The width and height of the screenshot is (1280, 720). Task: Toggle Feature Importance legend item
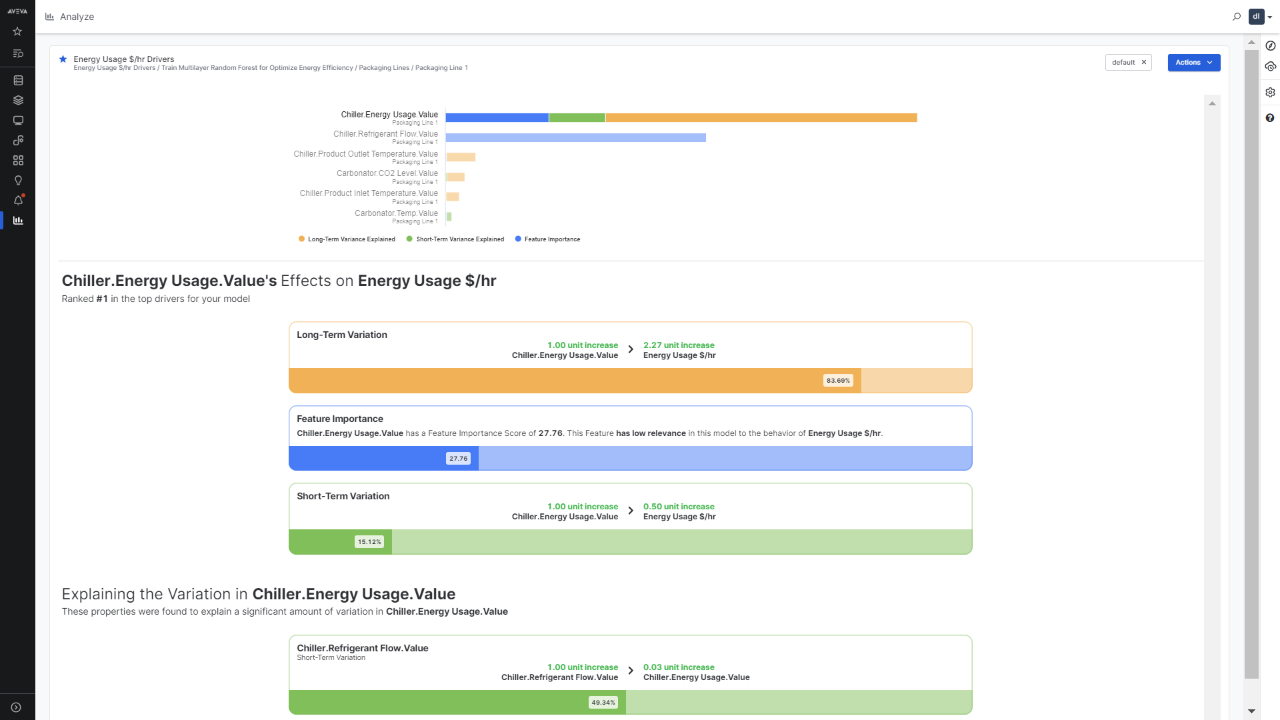coord(547,239)
